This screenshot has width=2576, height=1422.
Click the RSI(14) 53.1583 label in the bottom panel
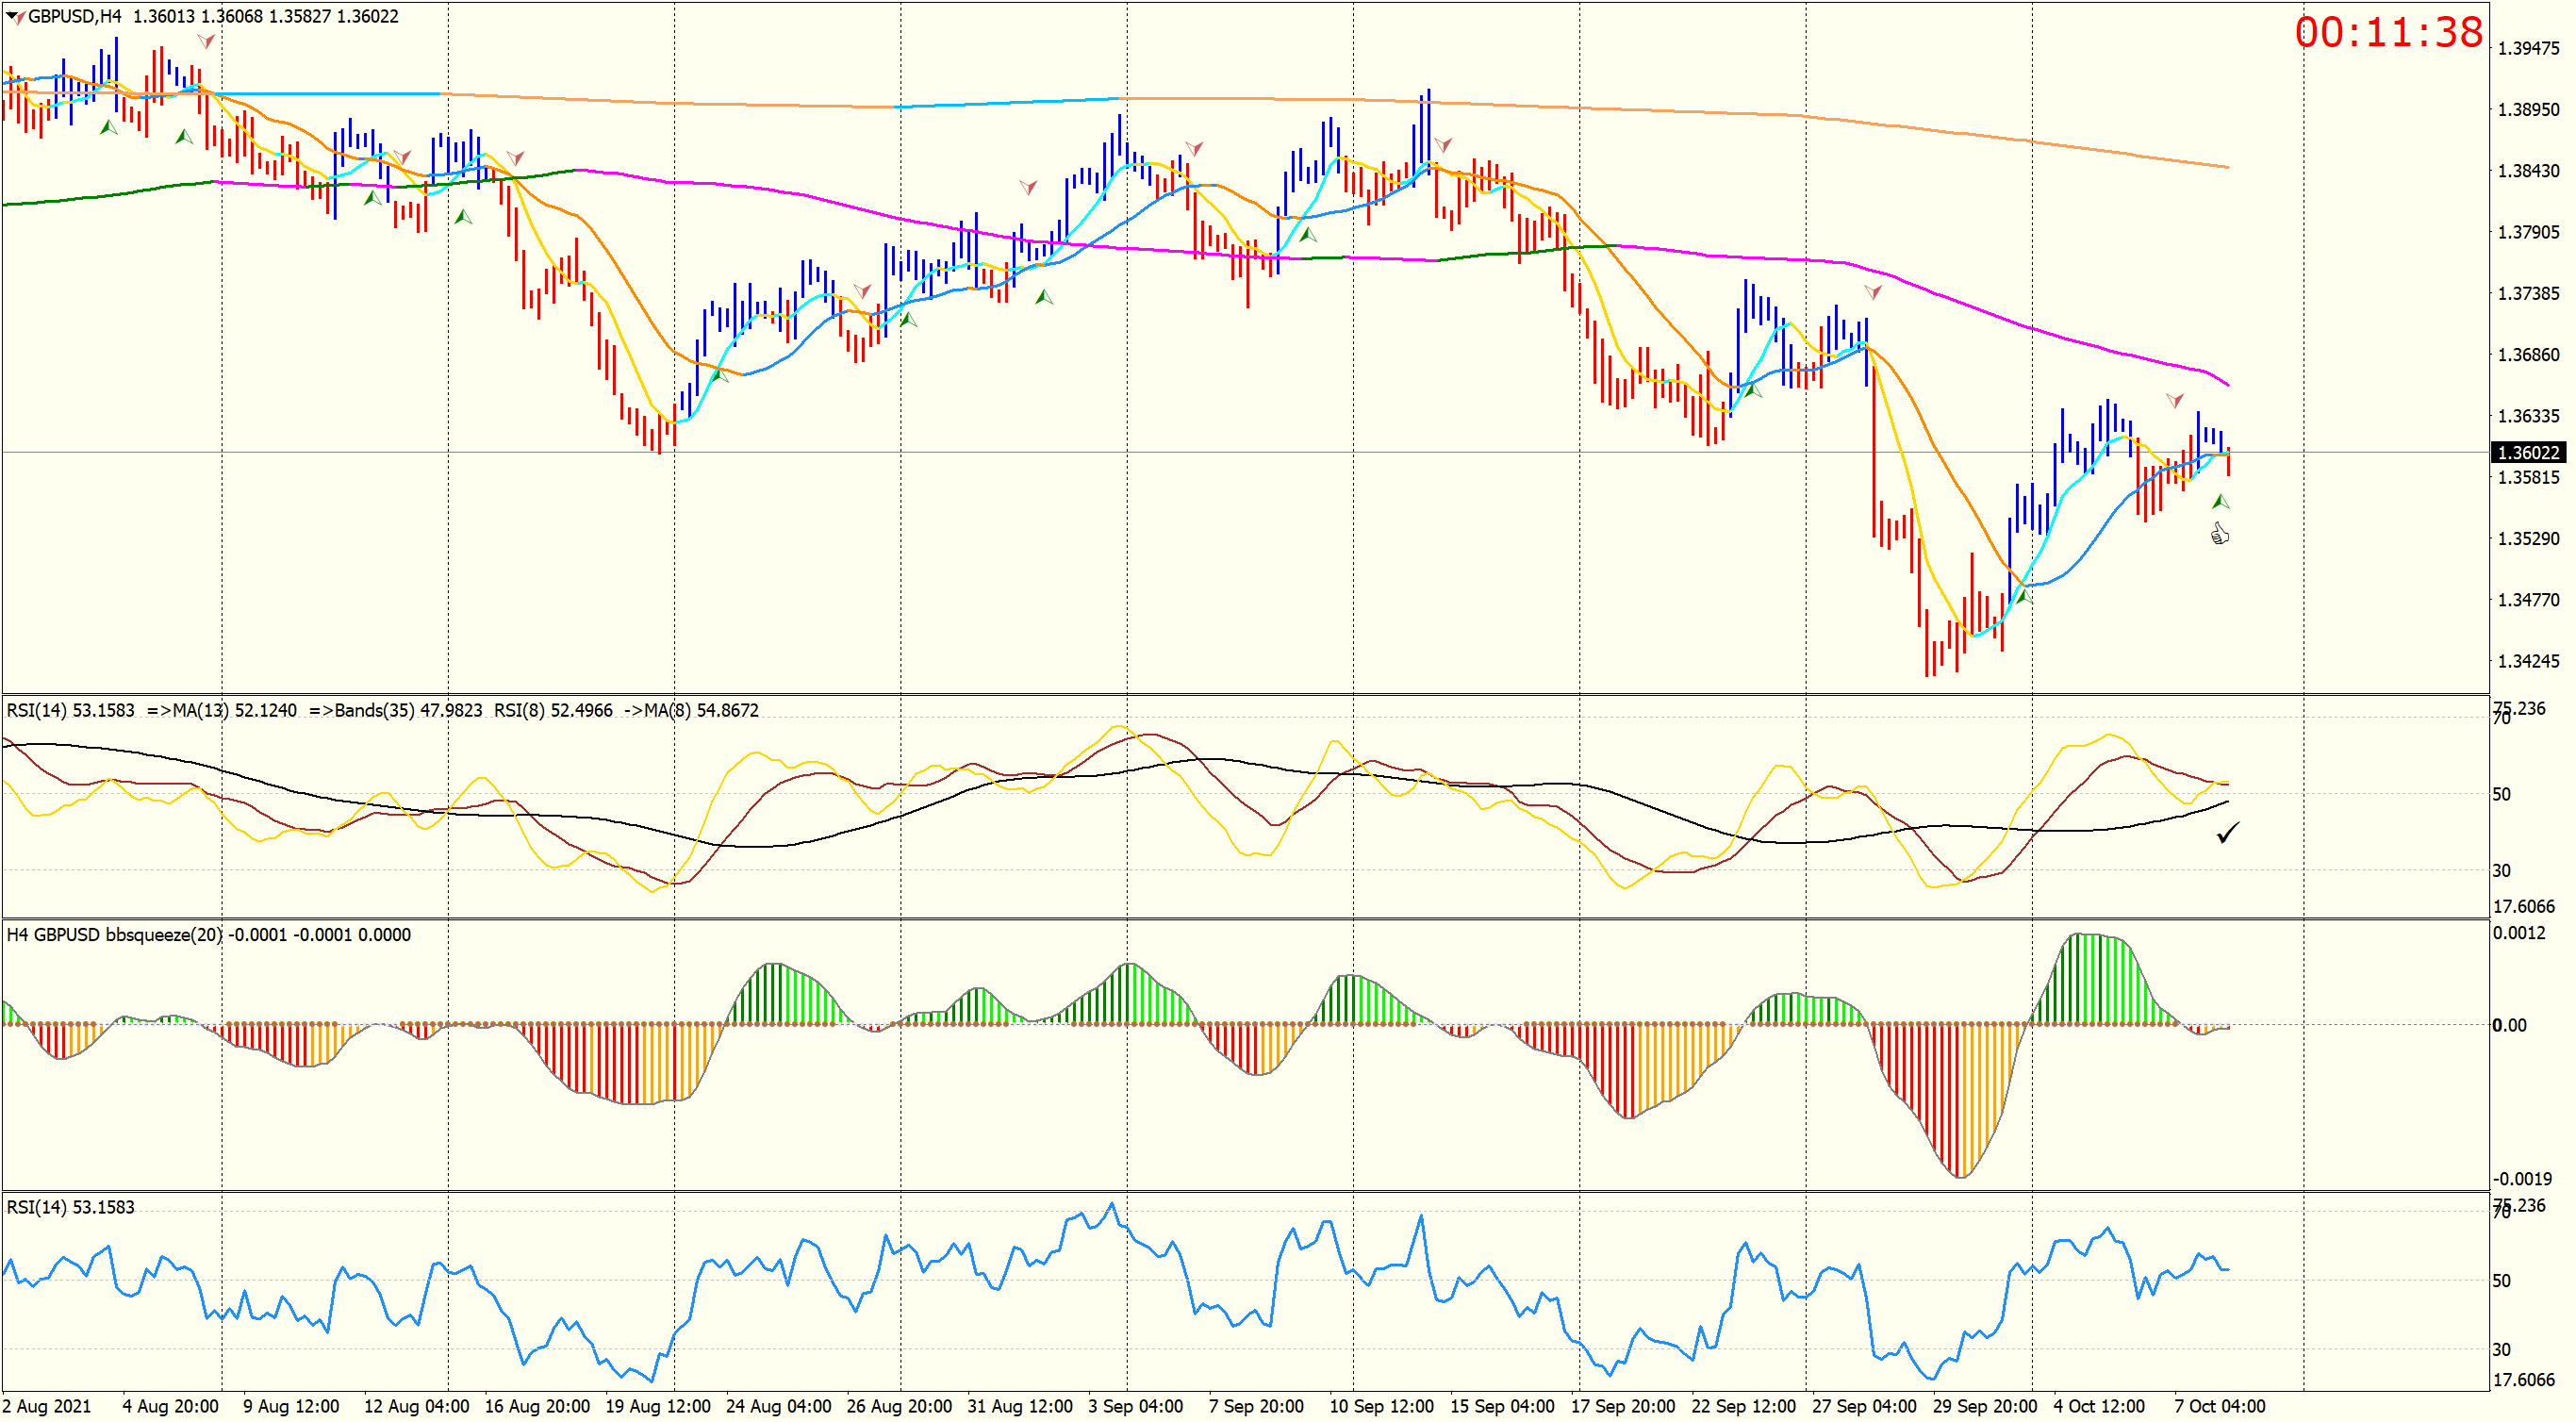70,1207
